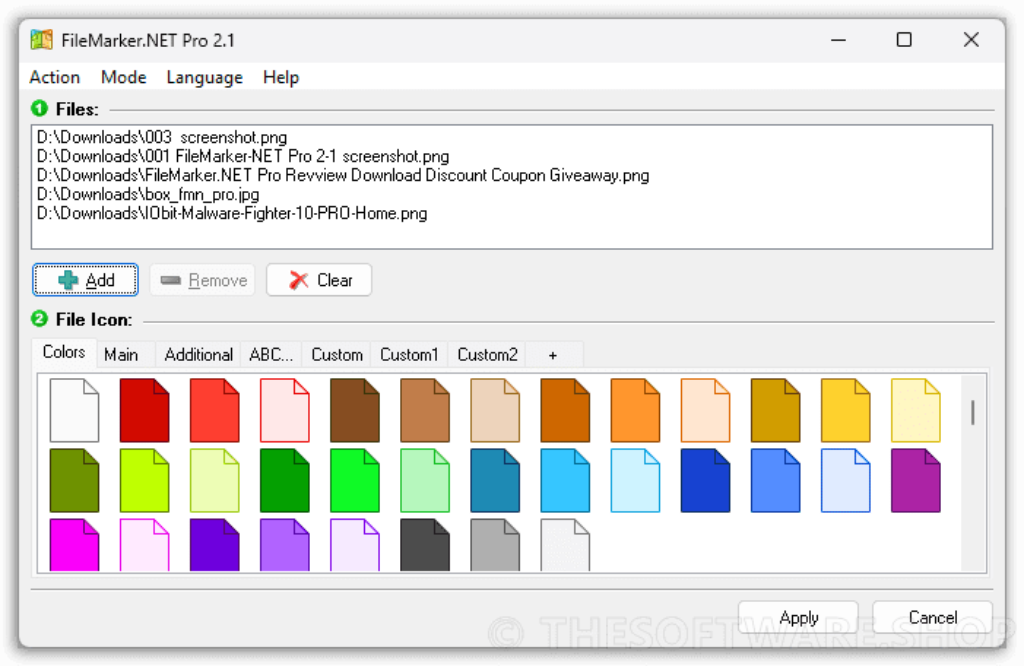This screenshot has height=666, width=1024.
Task: Select the dark royal blue file icon
Action: 705,481
